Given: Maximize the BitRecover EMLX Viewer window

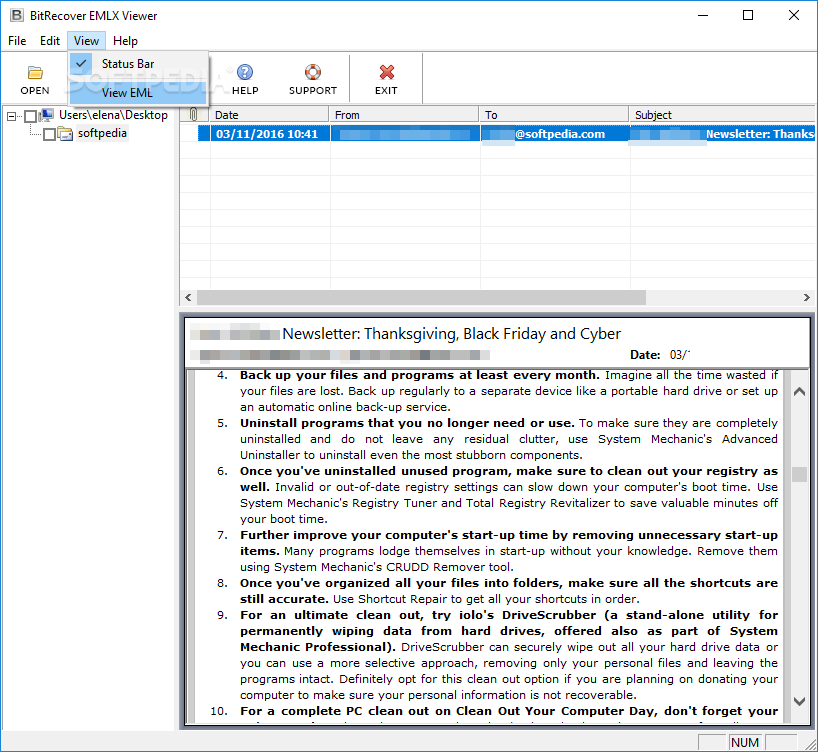Looking at the screenshot, I should [x=748, y=15].
